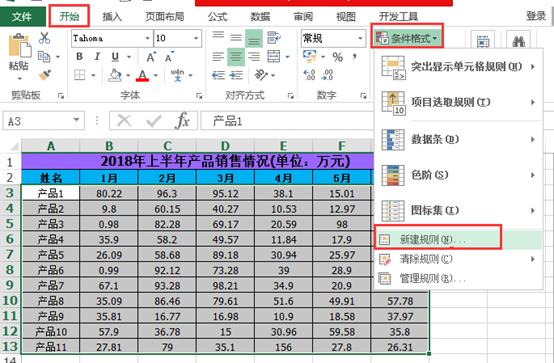Open the Tahoma font name dropdown
The height and width of the screenshot is (363, 554).
[x=148, y=38]
